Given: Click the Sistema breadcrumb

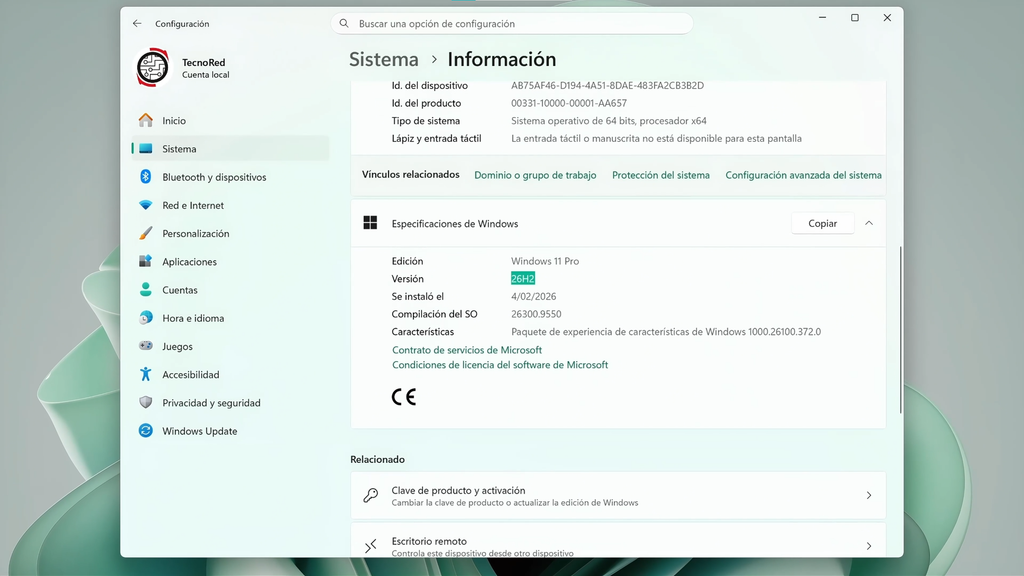Looking at the screenshot, I should pos(383,59).
